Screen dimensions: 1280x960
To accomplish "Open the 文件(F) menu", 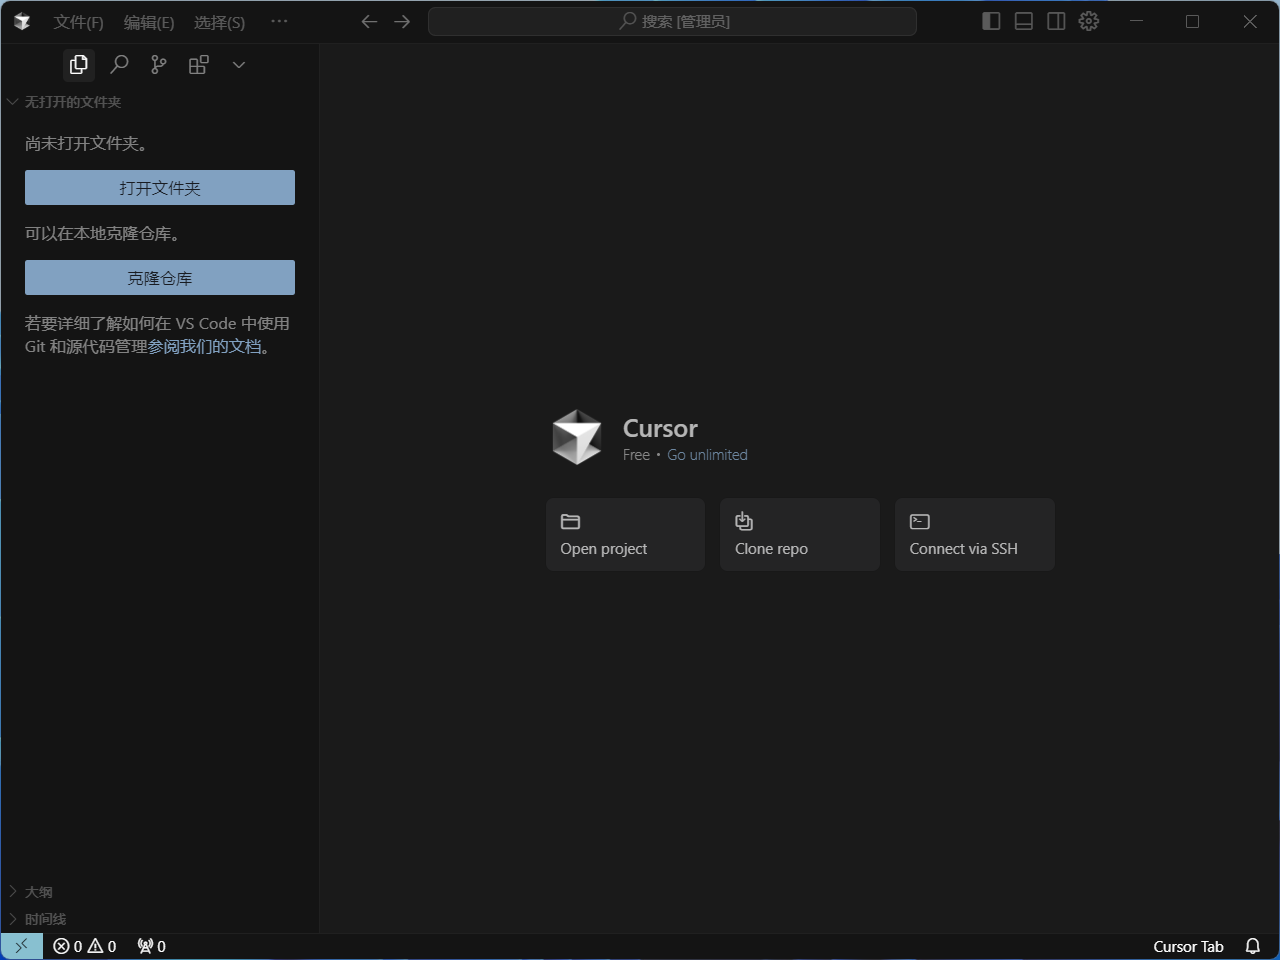I will 78,22.
